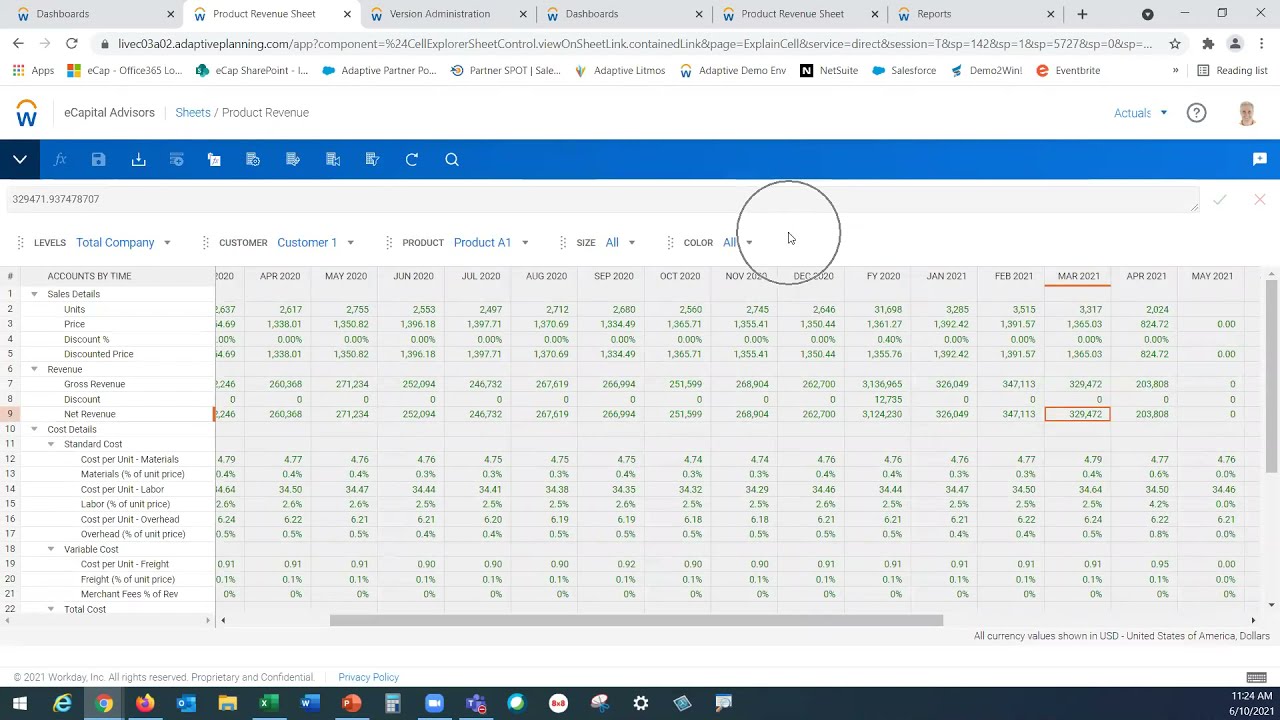This screenshot has height=720, width=1280.
Task: Click the download/export icon in toolbar
Action: coord(138,159)
